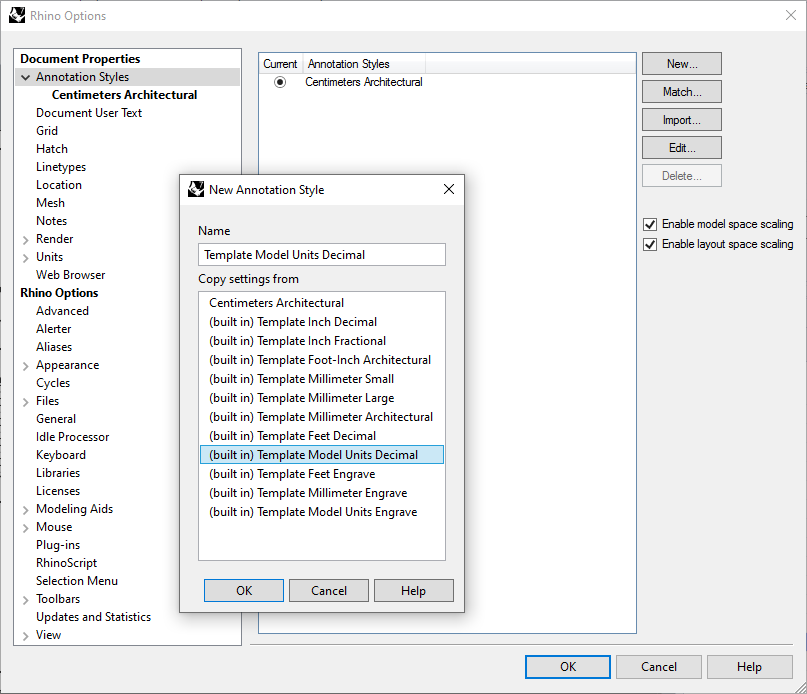Choose Template Millimeter Architectural style

click(x=320, y=417)
